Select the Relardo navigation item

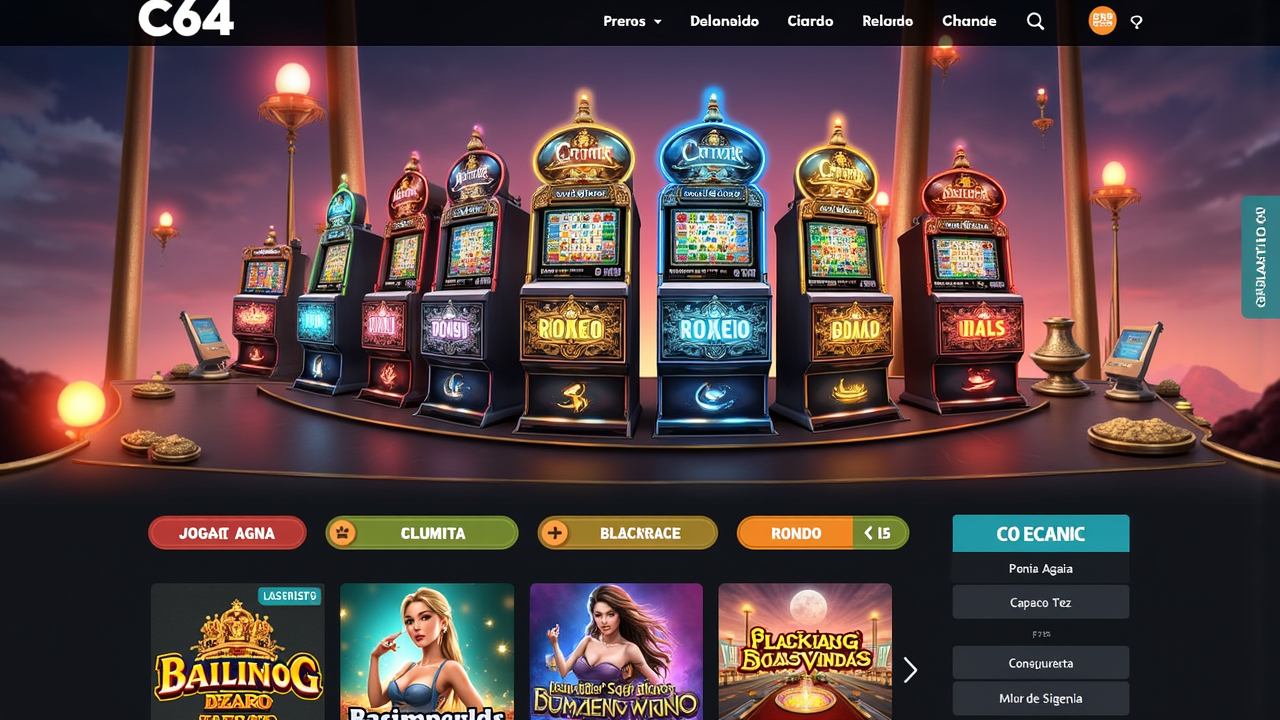887,21
